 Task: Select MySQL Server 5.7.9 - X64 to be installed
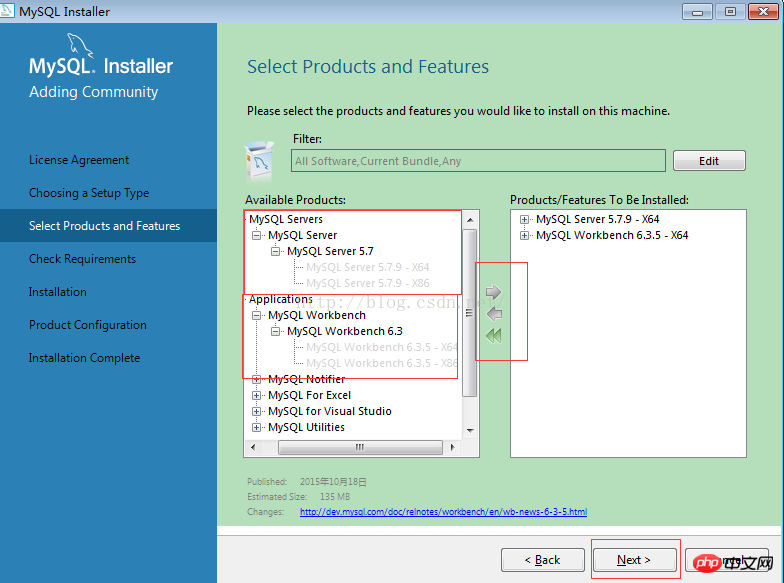tap(598, 219)
